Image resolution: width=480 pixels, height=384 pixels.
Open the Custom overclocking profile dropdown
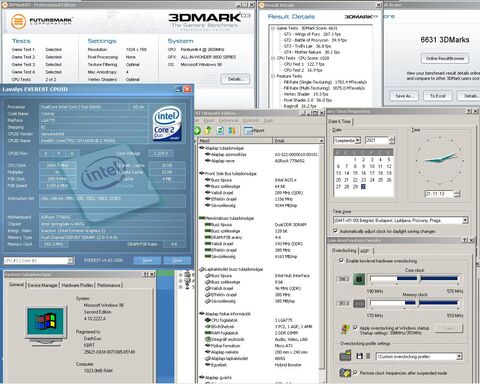(459, 357)
